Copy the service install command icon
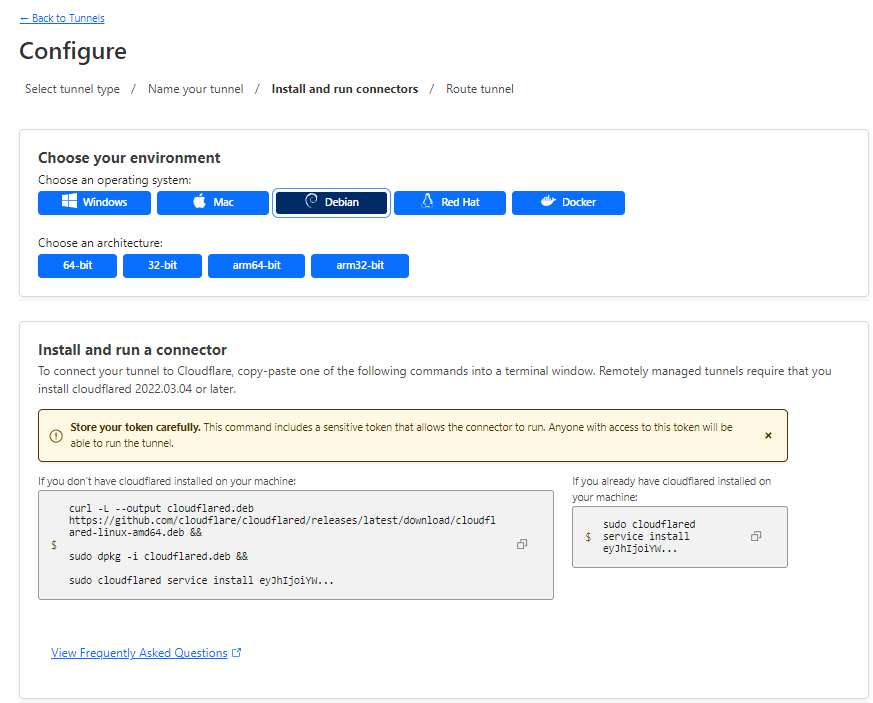 (756, 536)
